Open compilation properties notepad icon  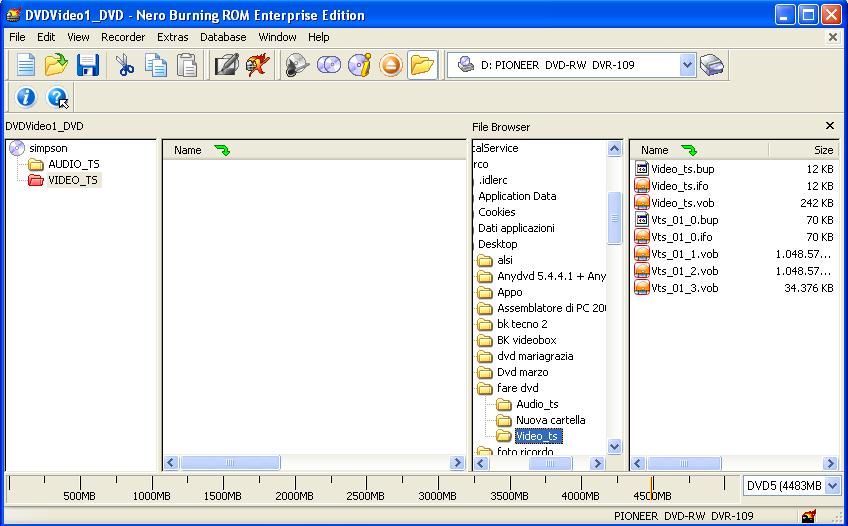227,65
